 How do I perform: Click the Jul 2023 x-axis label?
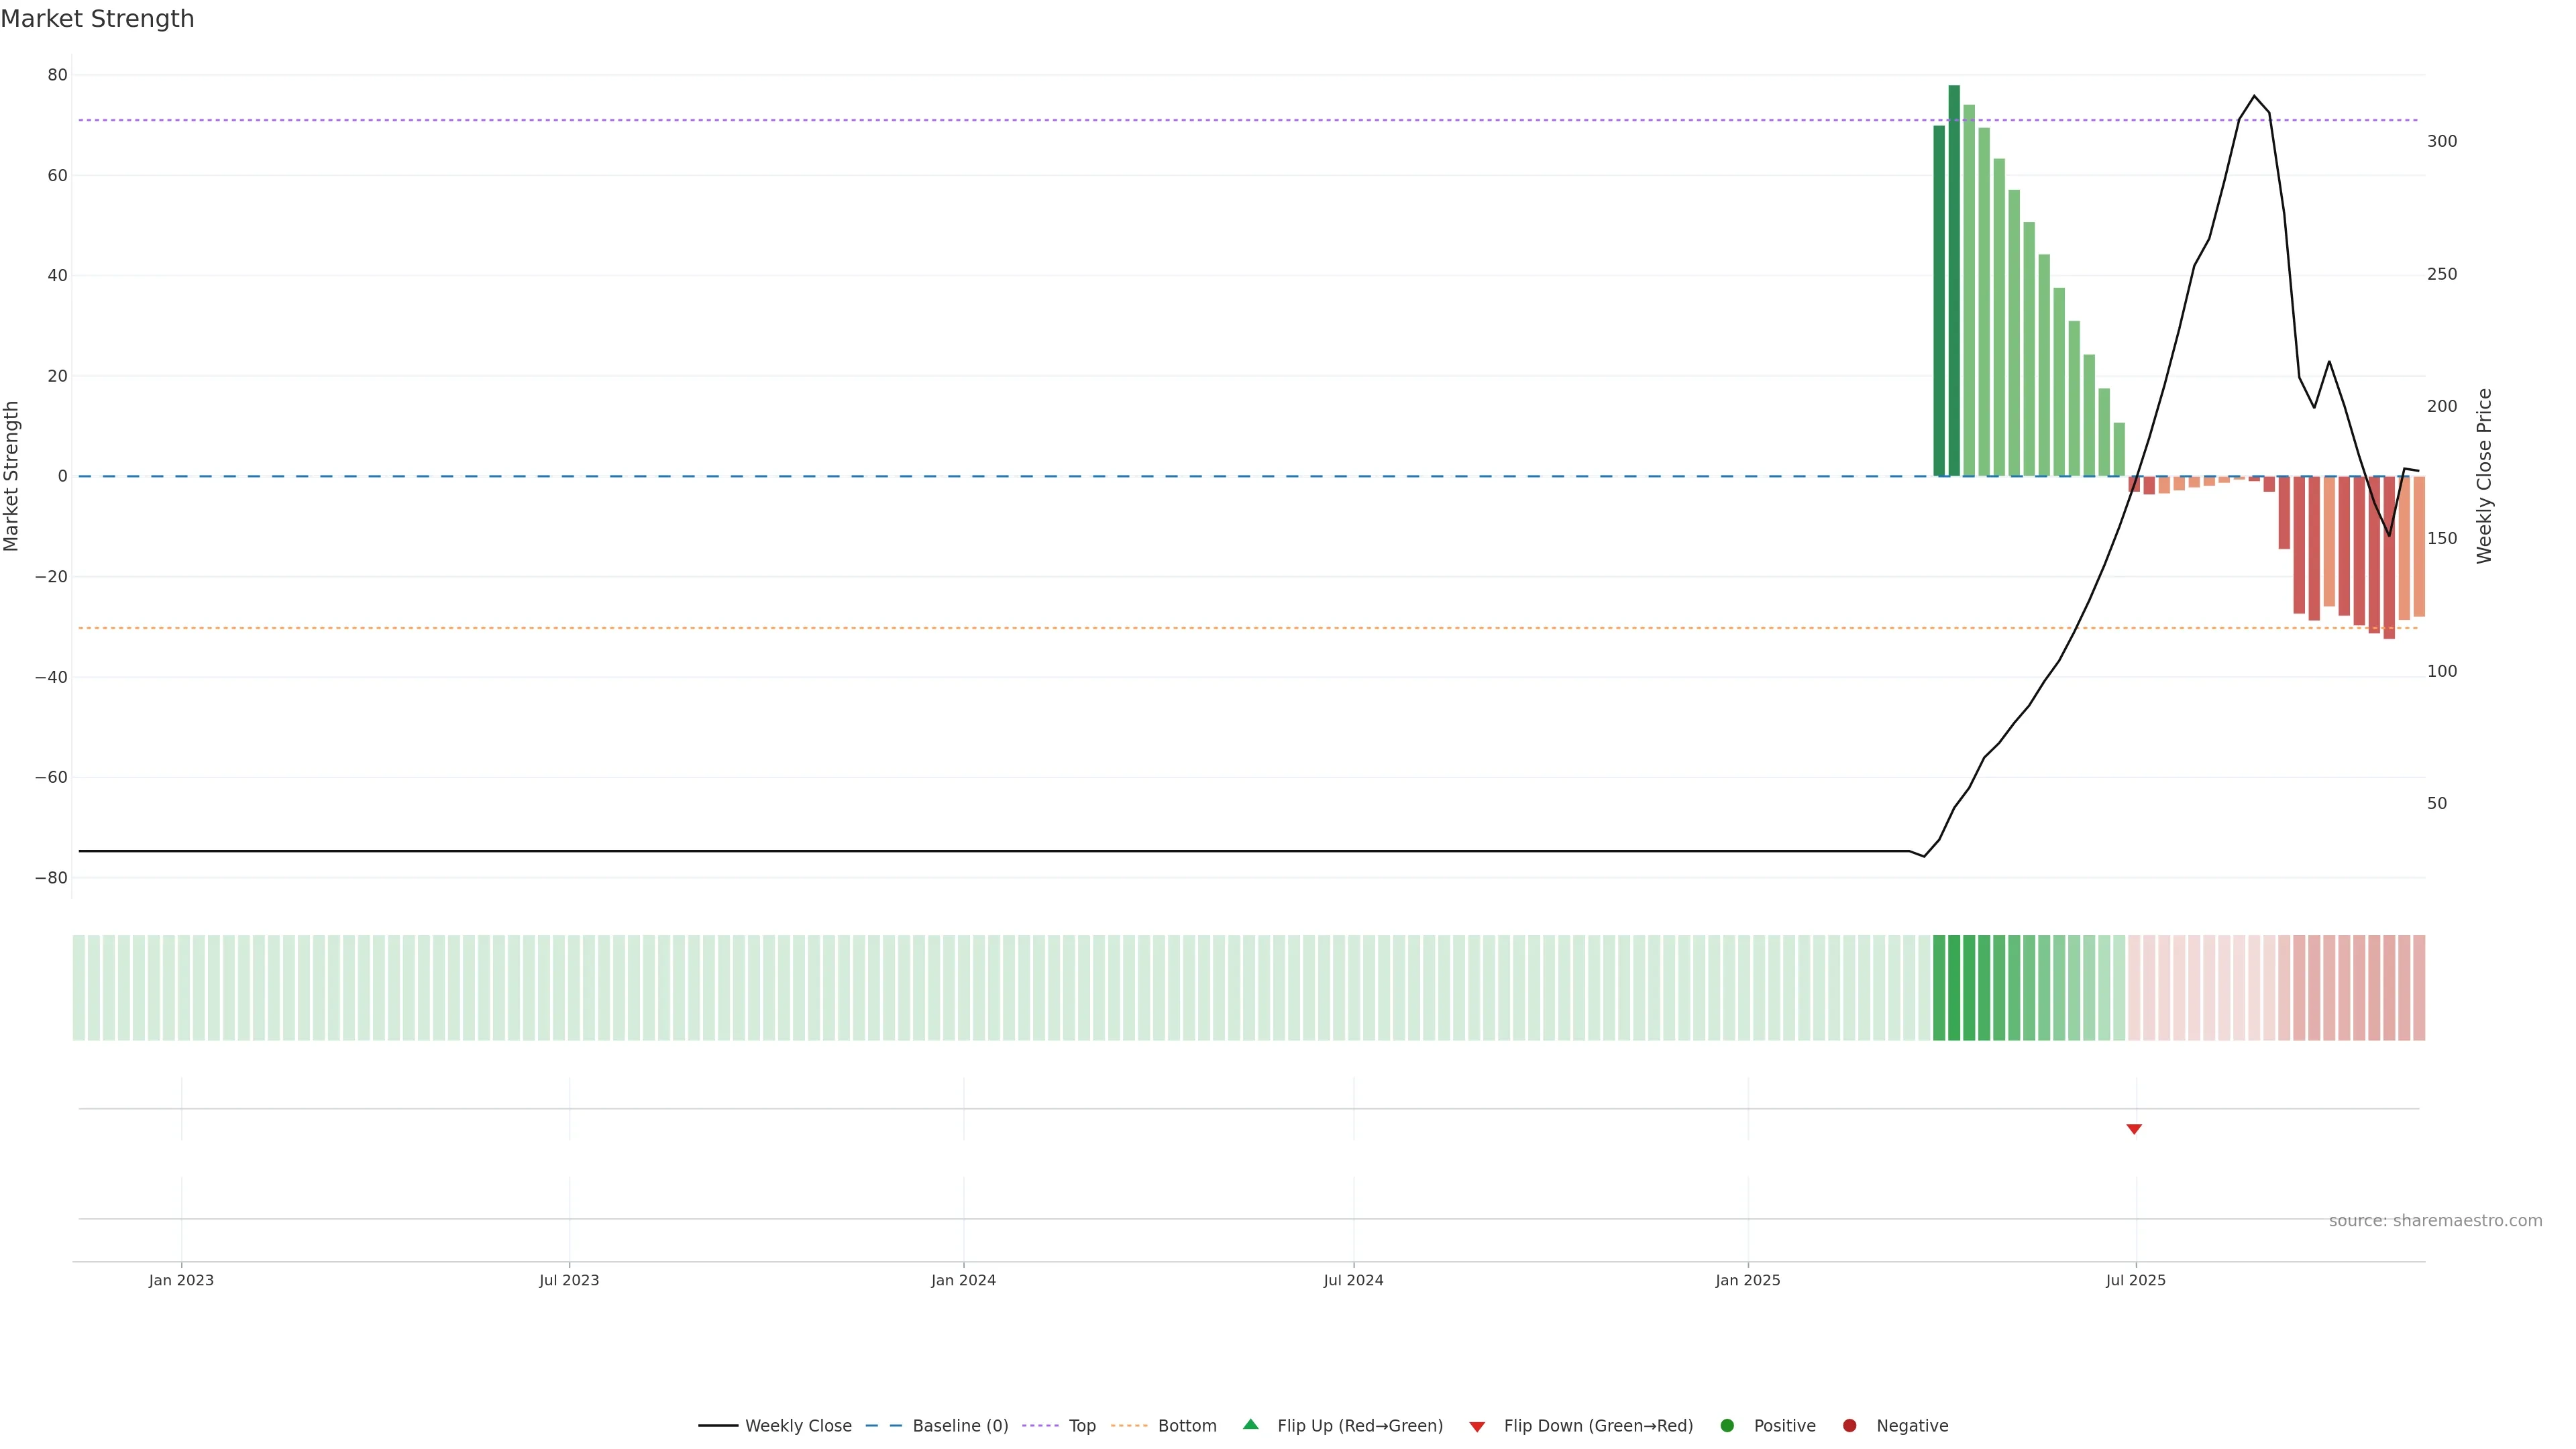pyautogui.click(x=569, y=1280)
